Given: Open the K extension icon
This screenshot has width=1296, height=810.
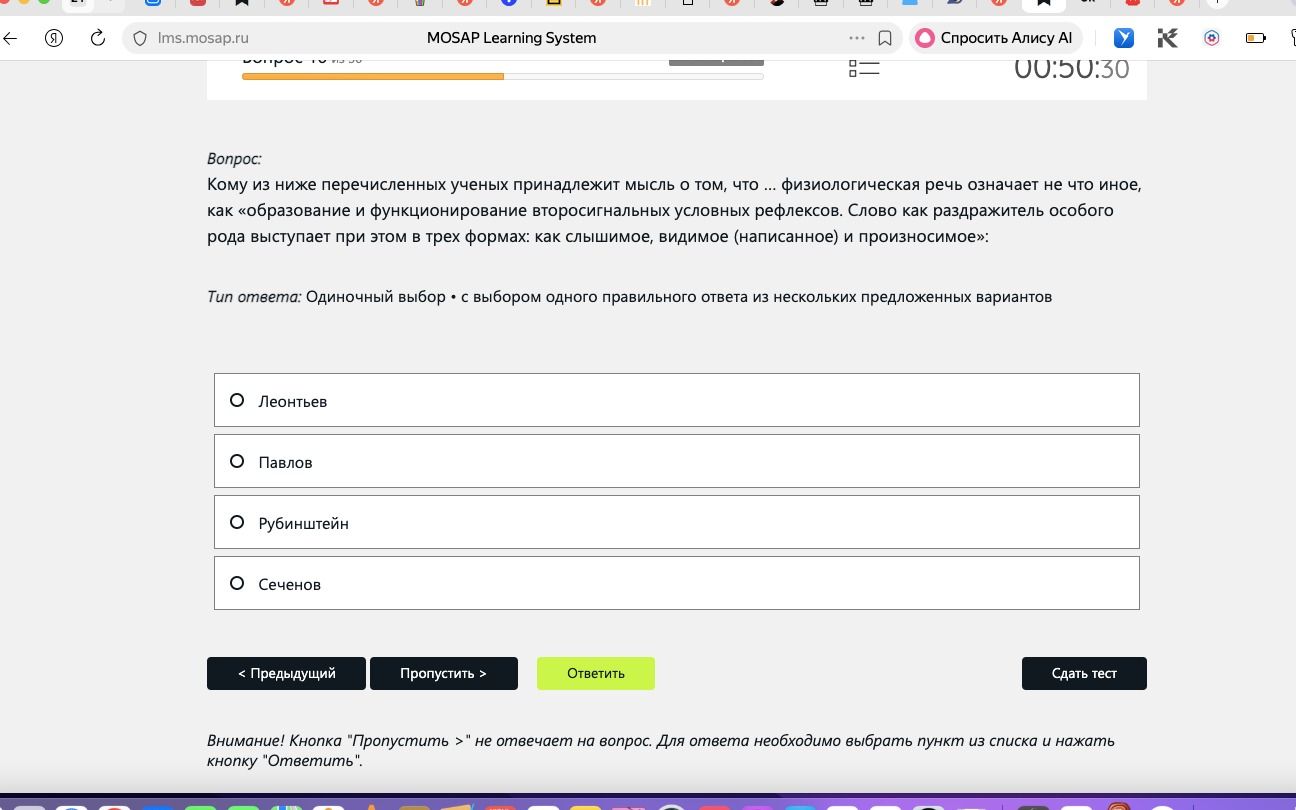Looking at the screenshot, I should (x=1167, y=38).
